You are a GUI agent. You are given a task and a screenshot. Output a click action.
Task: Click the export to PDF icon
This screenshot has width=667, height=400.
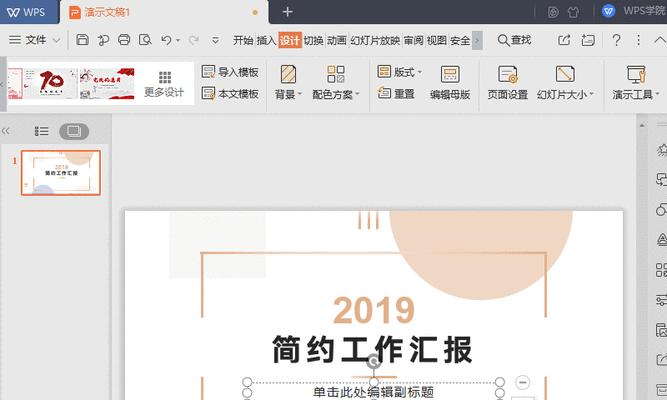tap(103, 40)
